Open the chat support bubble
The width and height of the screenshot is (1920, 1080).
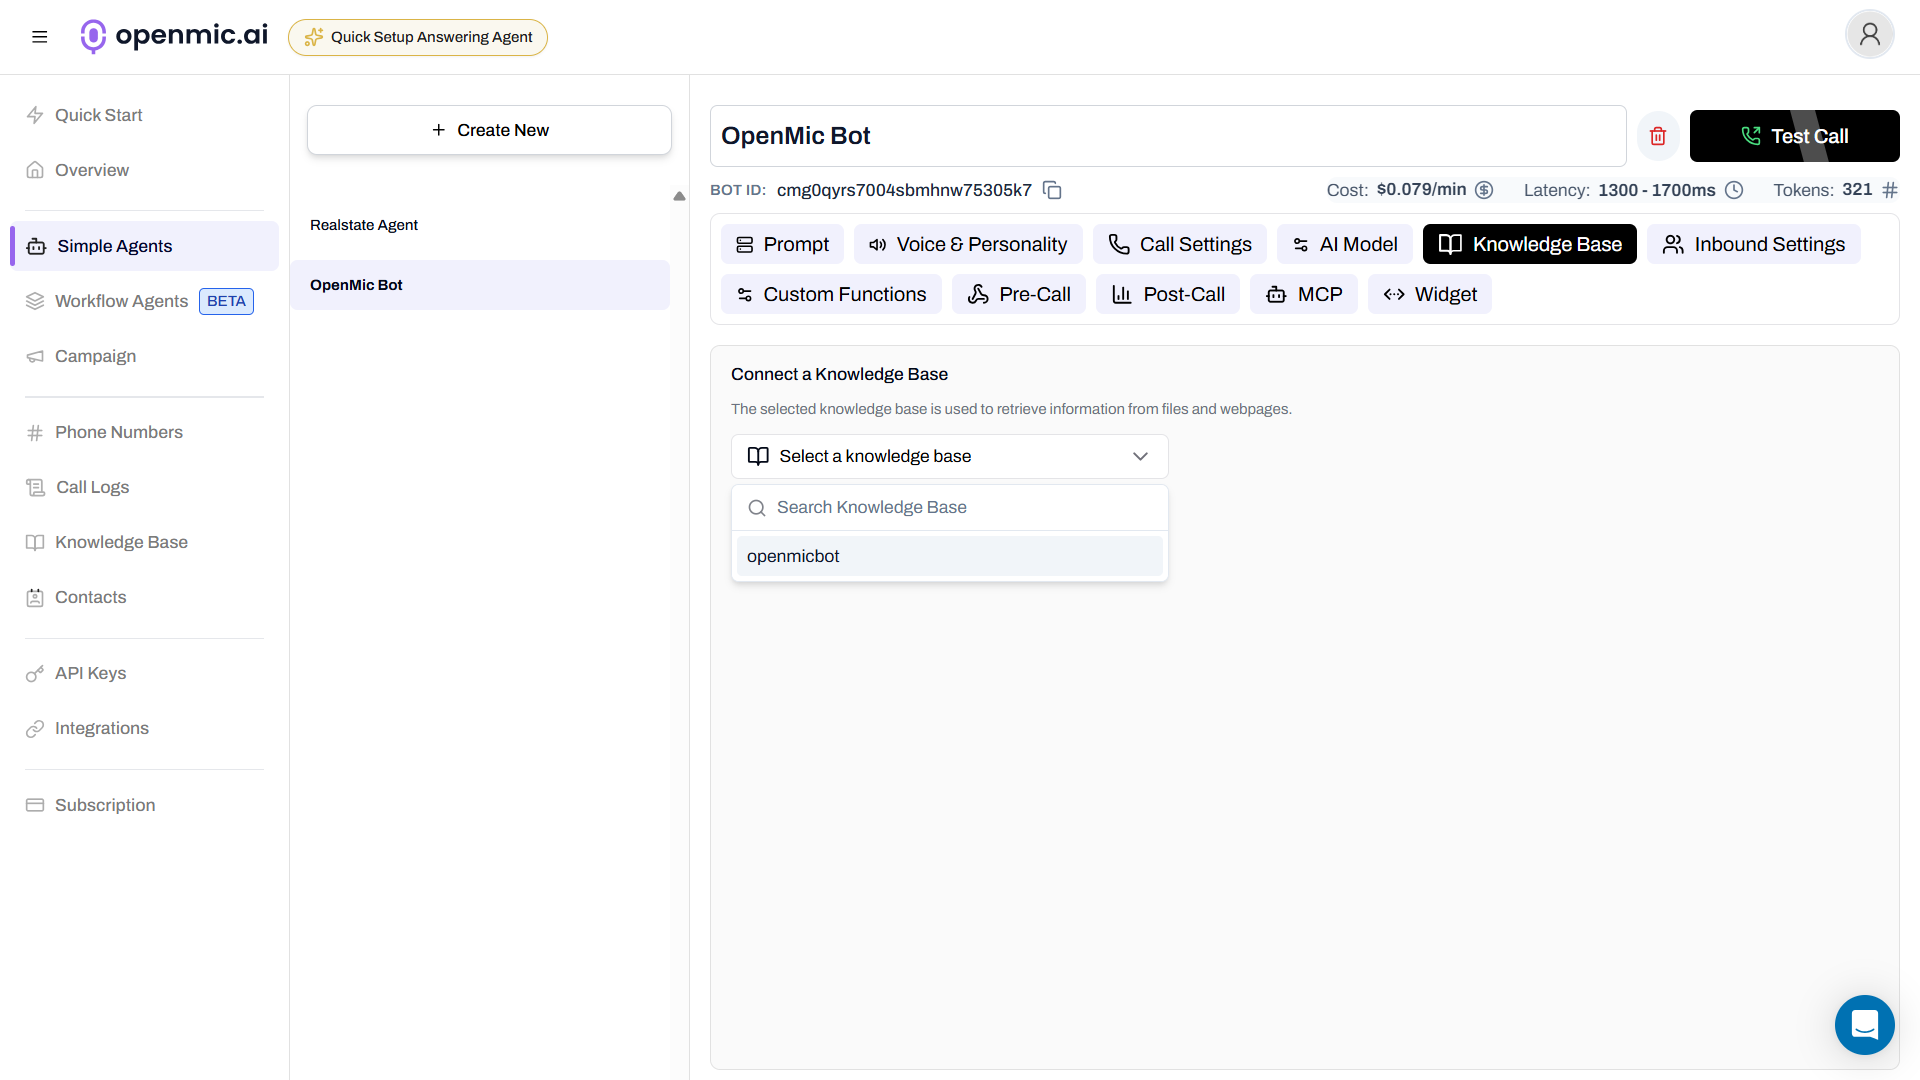(1864, 1024)
